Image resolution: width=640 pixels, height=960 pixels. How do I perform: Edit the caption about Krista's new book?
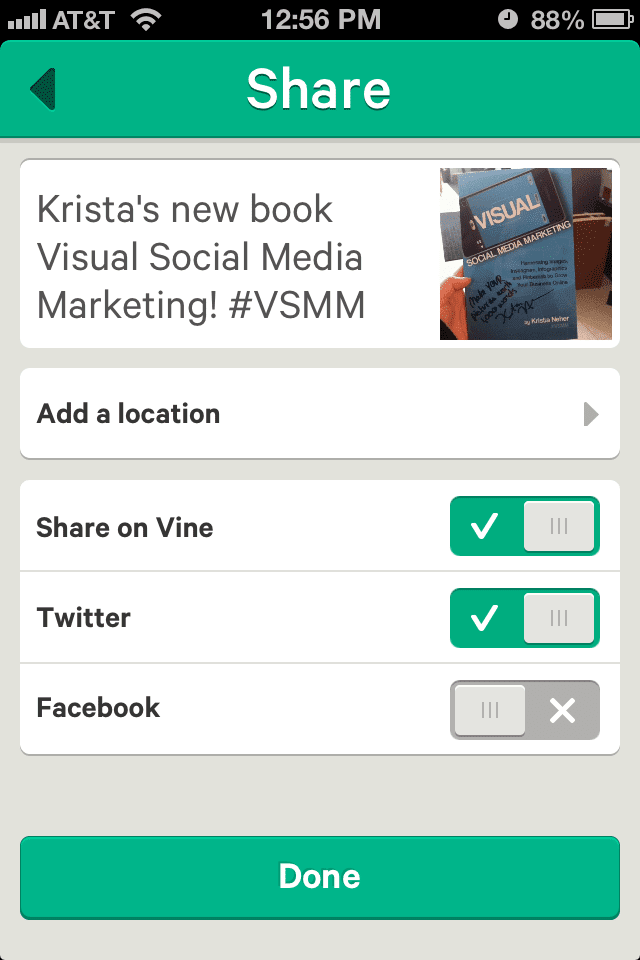click(200, 257)
